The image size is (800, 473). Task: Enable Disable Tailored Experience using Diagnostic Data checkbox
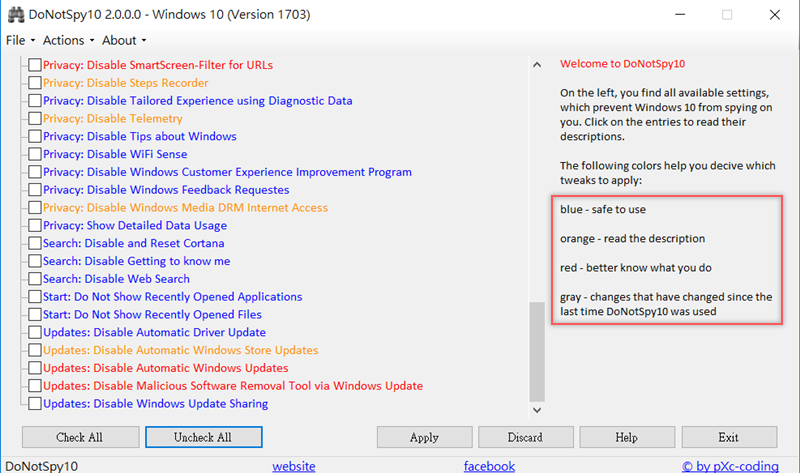35,101
